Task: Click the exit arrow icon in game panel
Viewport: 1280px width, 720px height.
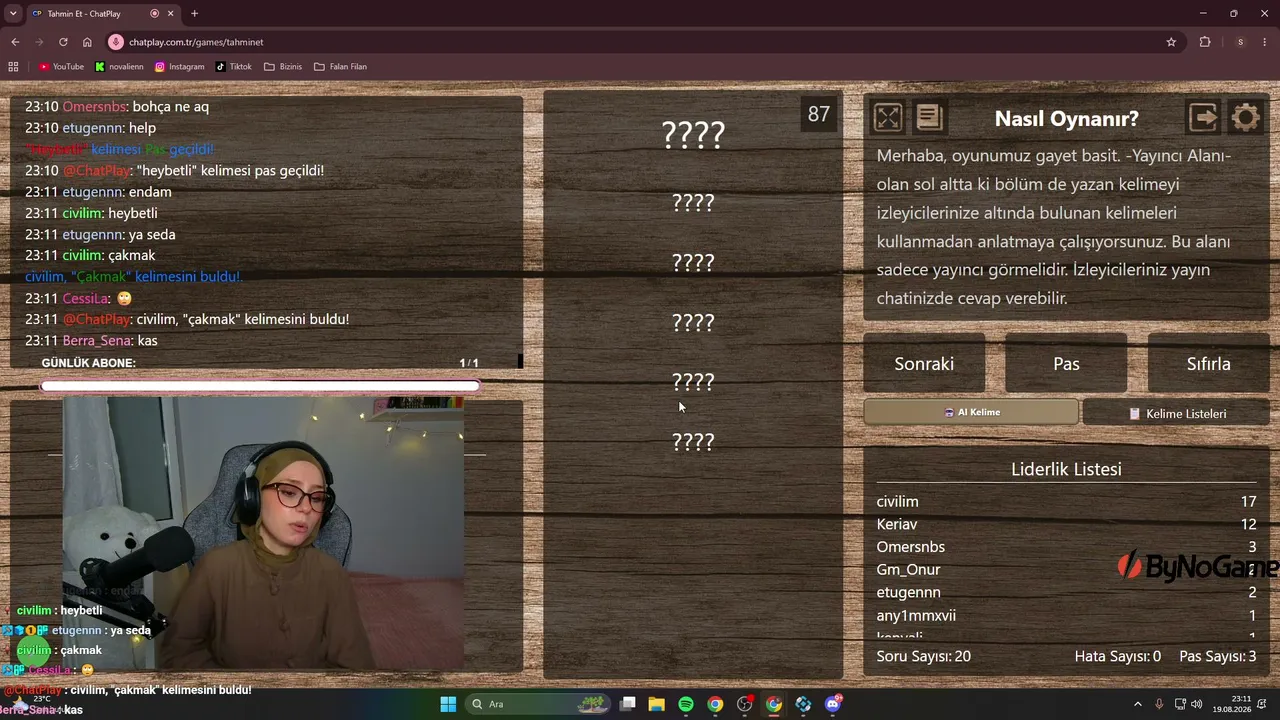Action: pos(1203,118)
